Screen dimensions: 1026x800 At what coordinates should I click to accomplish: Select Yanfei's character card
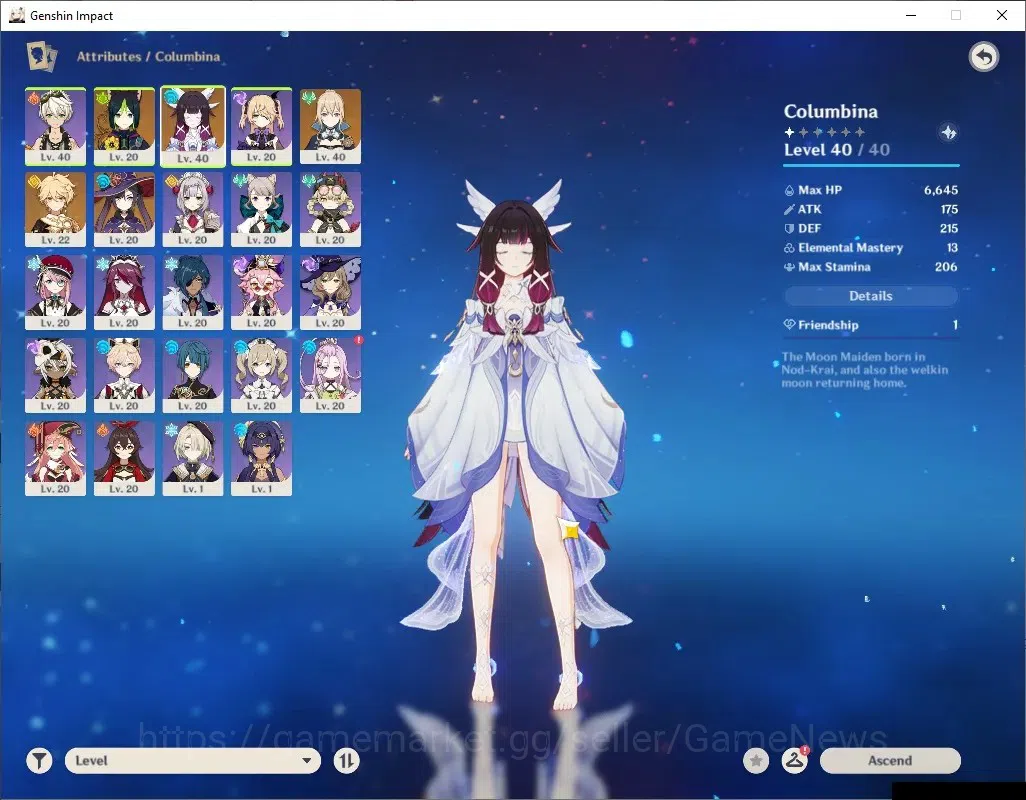56,459
